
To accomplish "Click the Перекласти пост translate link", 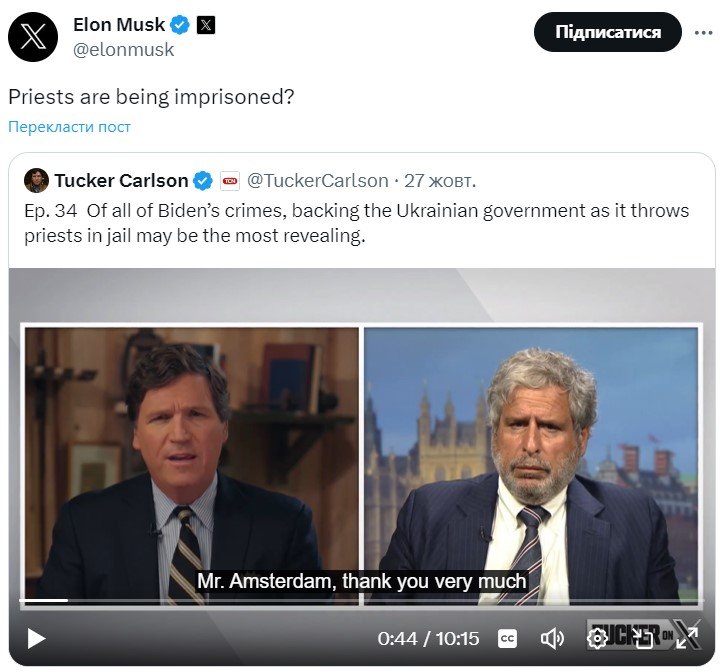I will click(70, 126).
